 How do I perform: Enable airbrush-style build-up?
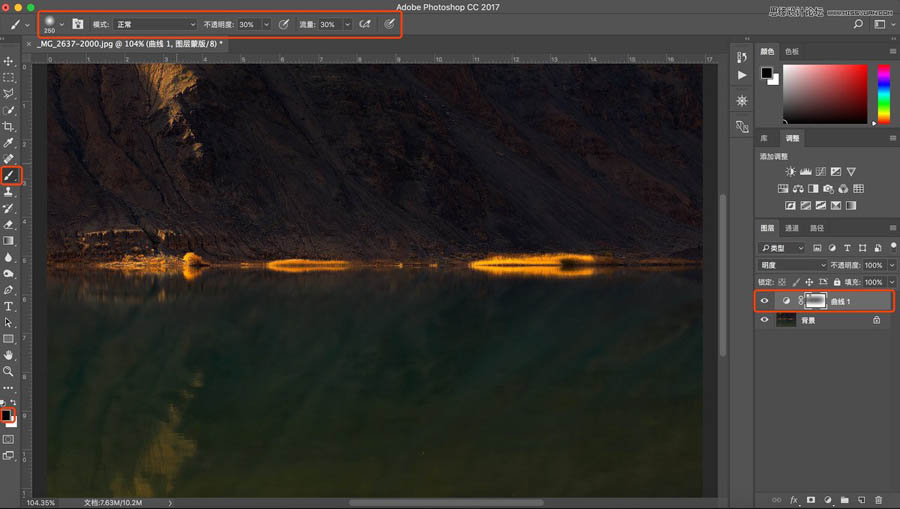pyautogui.click(x=365, y=24)
